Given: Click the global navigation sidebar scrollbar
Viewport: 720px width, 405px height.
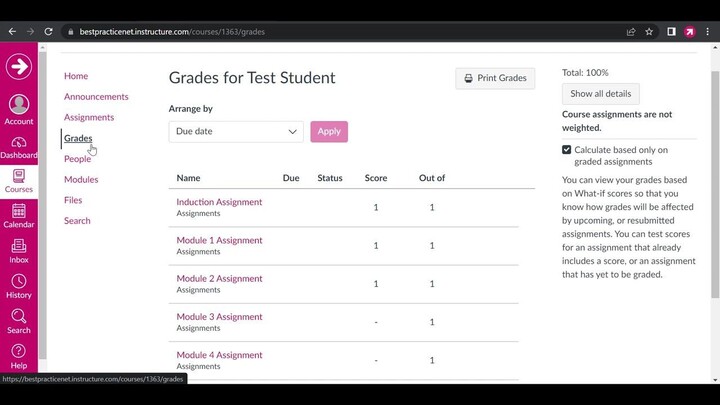Looking at the screenshot, I should pyautogui.click(x=42, y=205).
